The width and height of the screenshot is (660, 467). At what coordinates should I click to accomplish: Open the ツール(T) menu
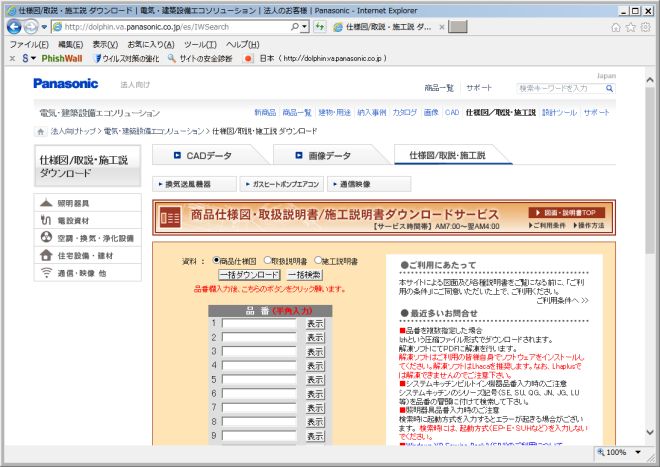(x=200, y=45)
